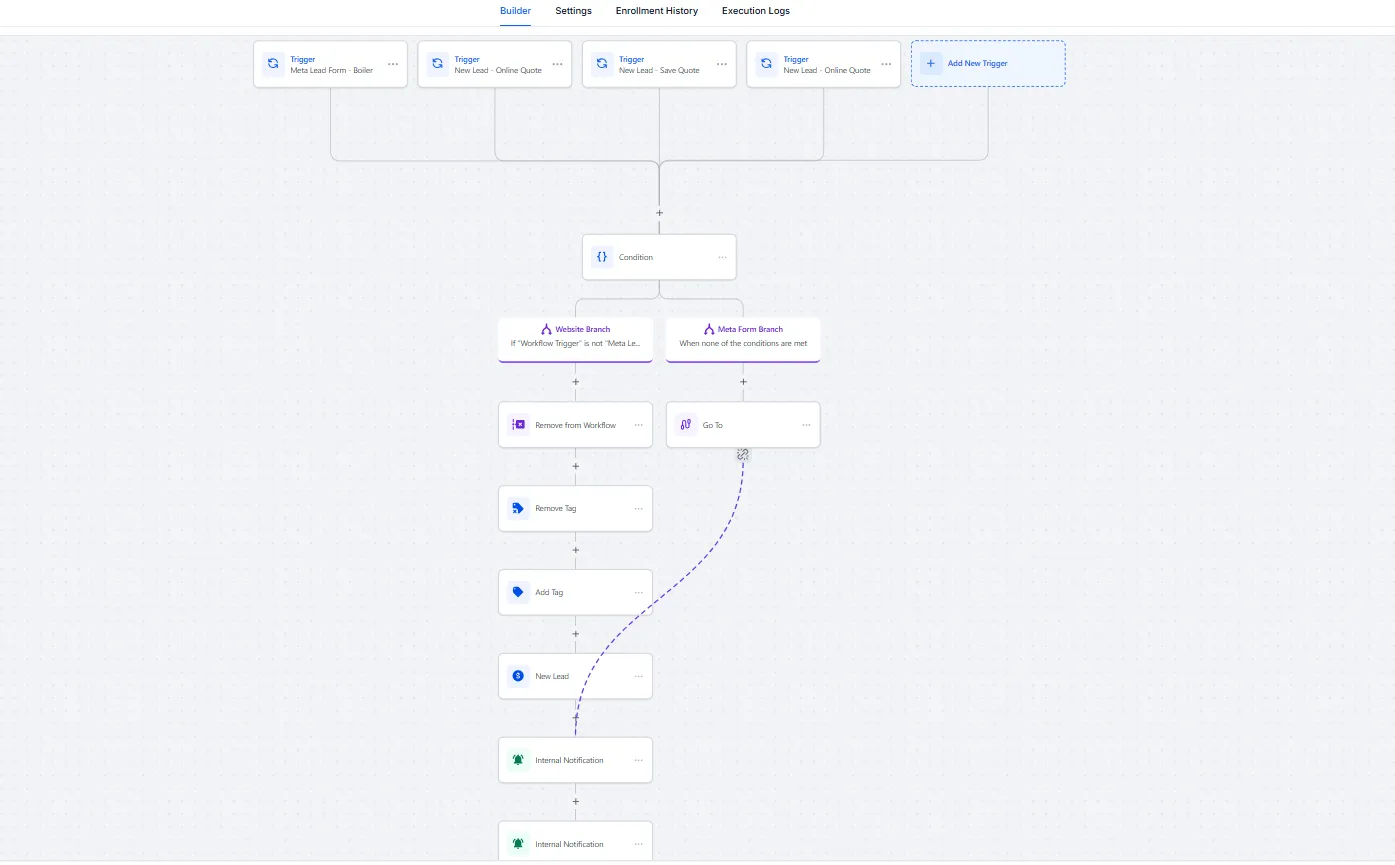The image size is (1395, 865).
Task: Add step between Remove Tag and Add Tag
Action: point(576,549)
